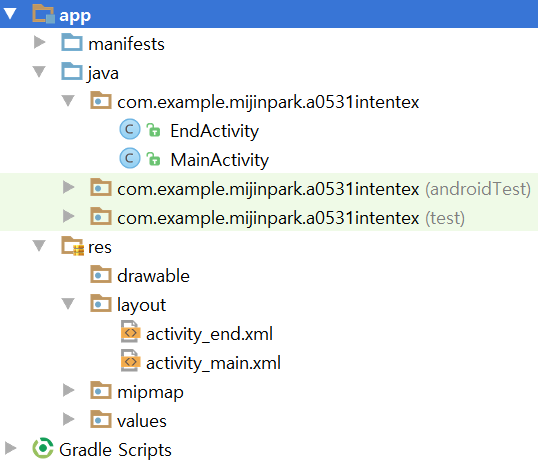The image size is (538, 471).
Task: Click the EndActivity lock badge icon
Action: click(153, 130)
